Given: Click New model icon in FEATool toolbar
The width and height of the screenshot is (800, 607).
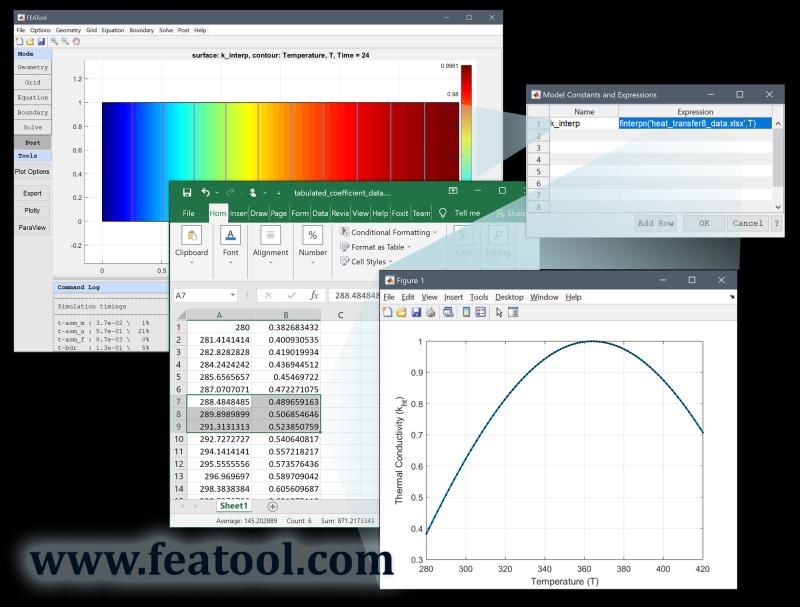Looking at the screenshot, I should [x=19, y=42].
